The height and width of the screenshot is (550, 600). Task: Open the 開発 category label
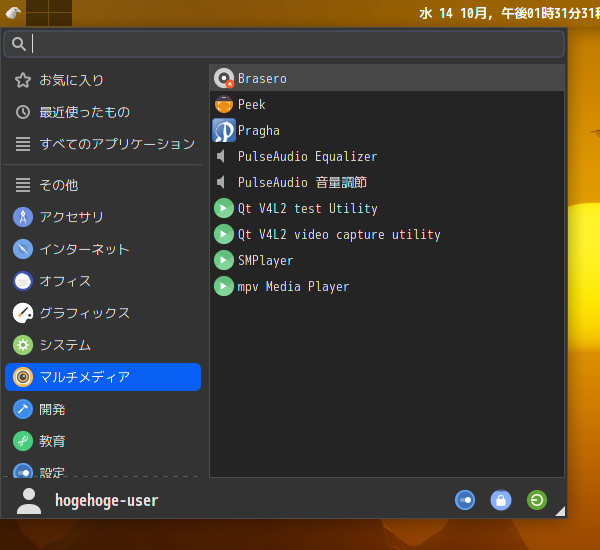point(52,410)
